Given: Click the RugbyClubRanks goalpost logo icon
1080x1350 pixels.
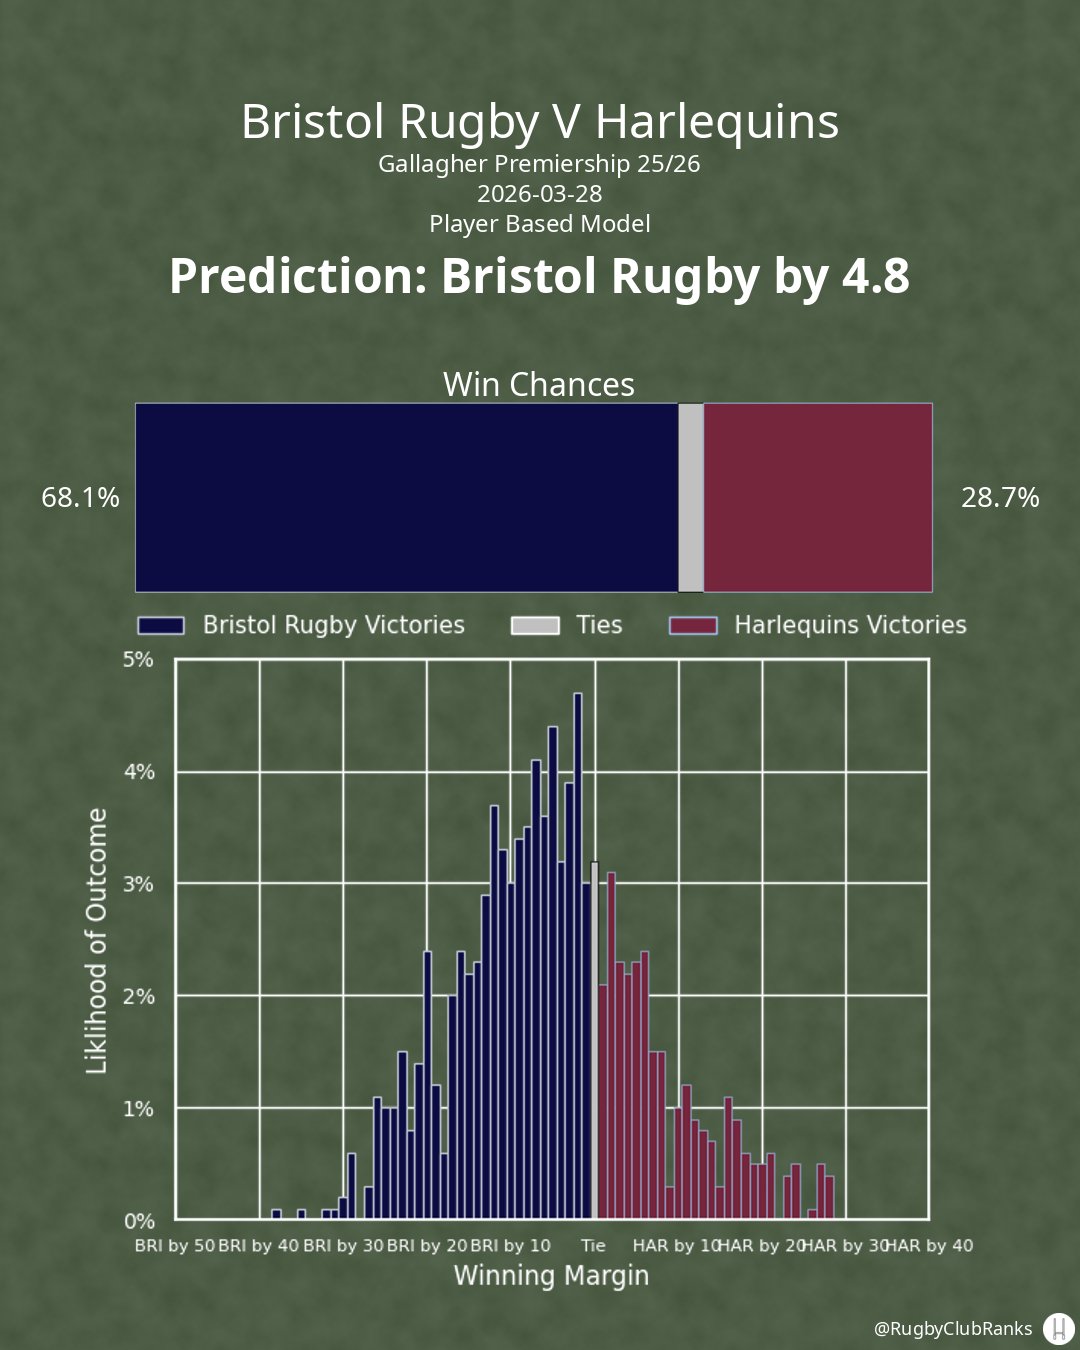Looking at the screenshot, I should tap(1058, 1328).
